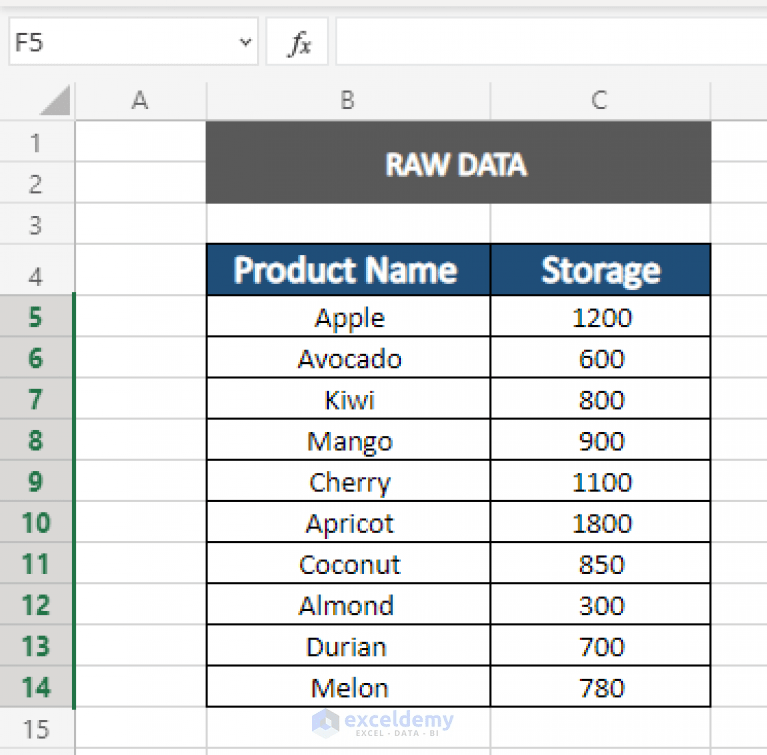The image size is (767, 755).
Task: Click the storage value 780
Action: click(x=600, y=686)
